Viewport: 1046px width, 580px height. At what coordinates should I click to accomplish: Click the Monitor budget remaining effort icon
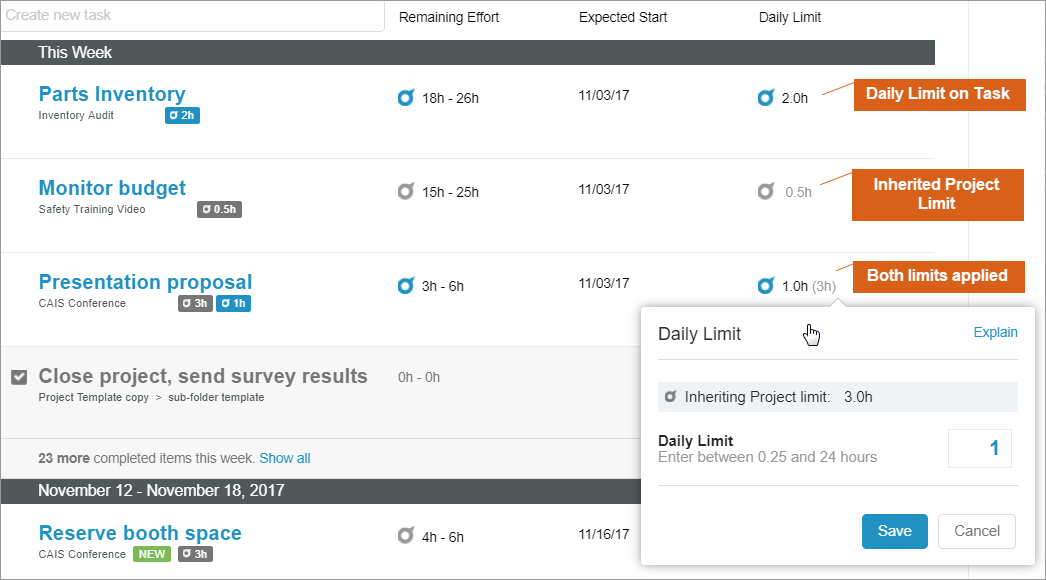click(405, 191)
